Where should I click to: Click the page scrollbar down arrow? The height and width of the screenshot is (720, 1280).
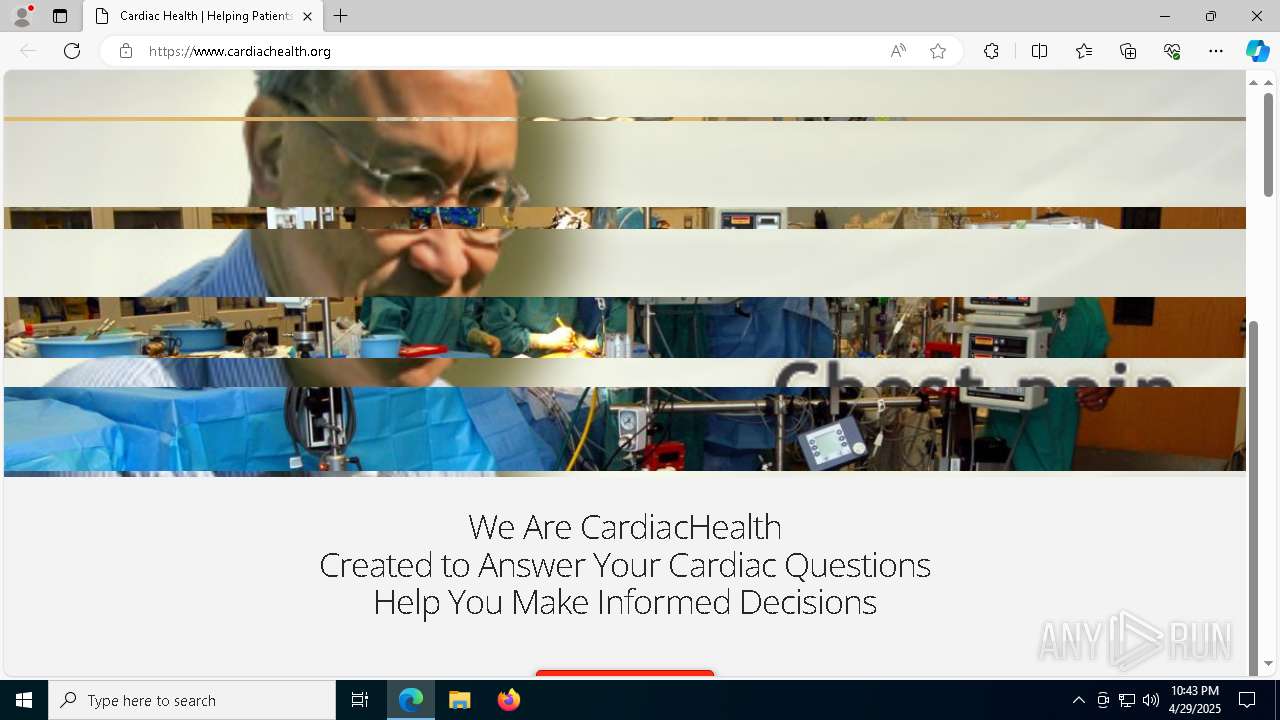(x=1268, y=663)
